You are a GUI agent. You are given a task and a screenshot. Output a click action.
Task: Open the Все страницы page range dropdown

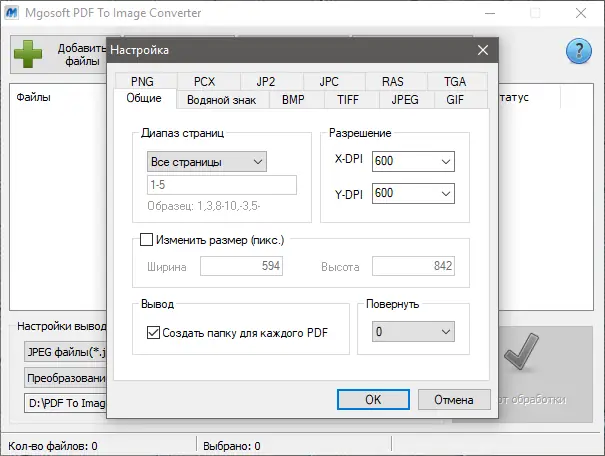point(207,162)
